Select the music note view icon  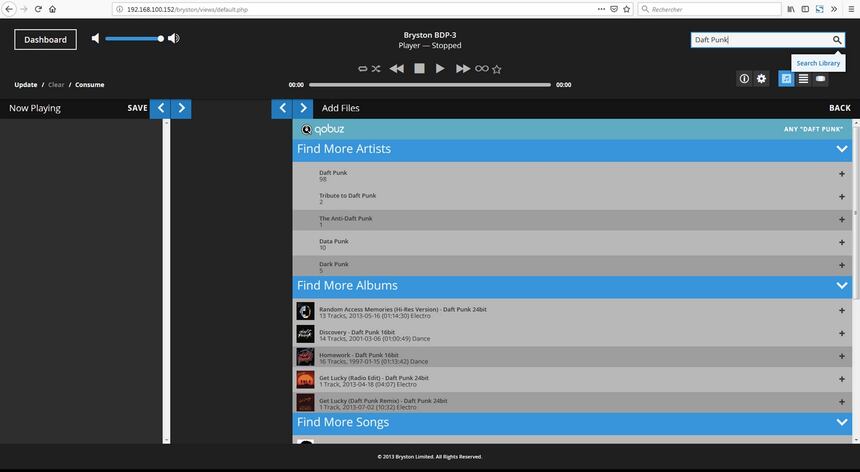coord(786,78)
